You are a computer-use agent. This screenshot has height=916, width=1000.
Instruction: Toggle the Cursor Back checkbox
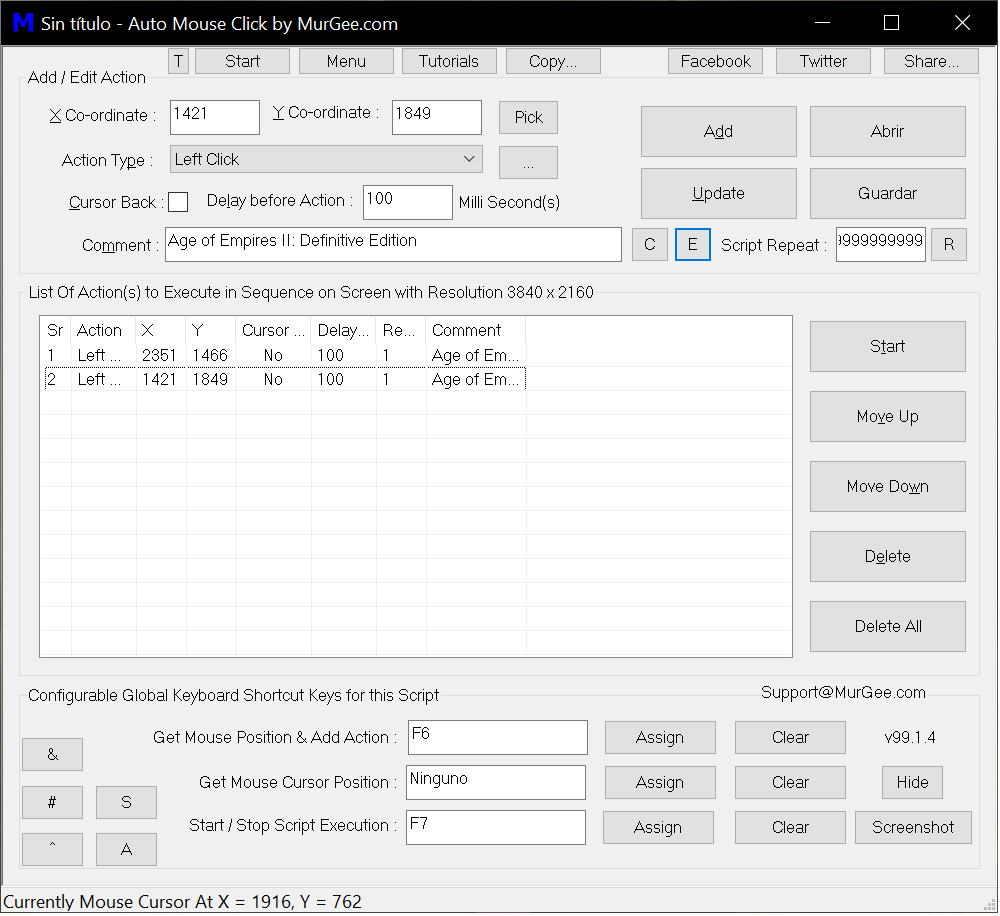178,202
